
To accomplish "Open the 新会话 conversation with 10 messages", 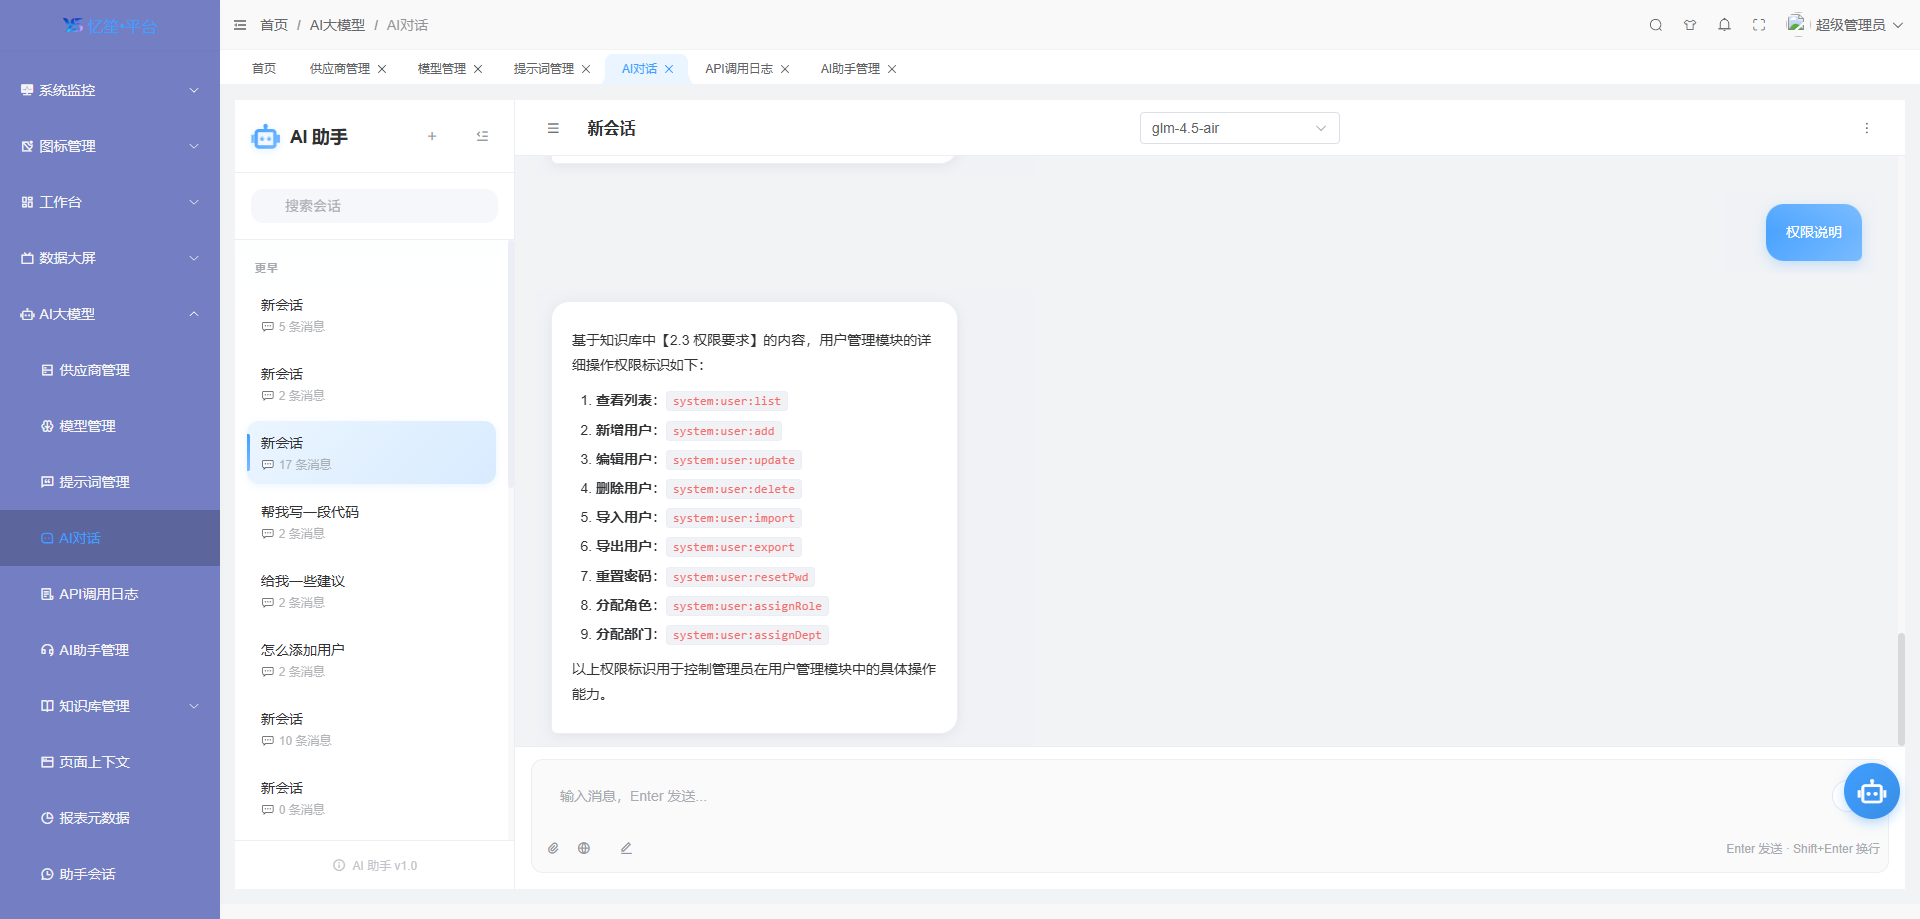I will pos(371,729).
